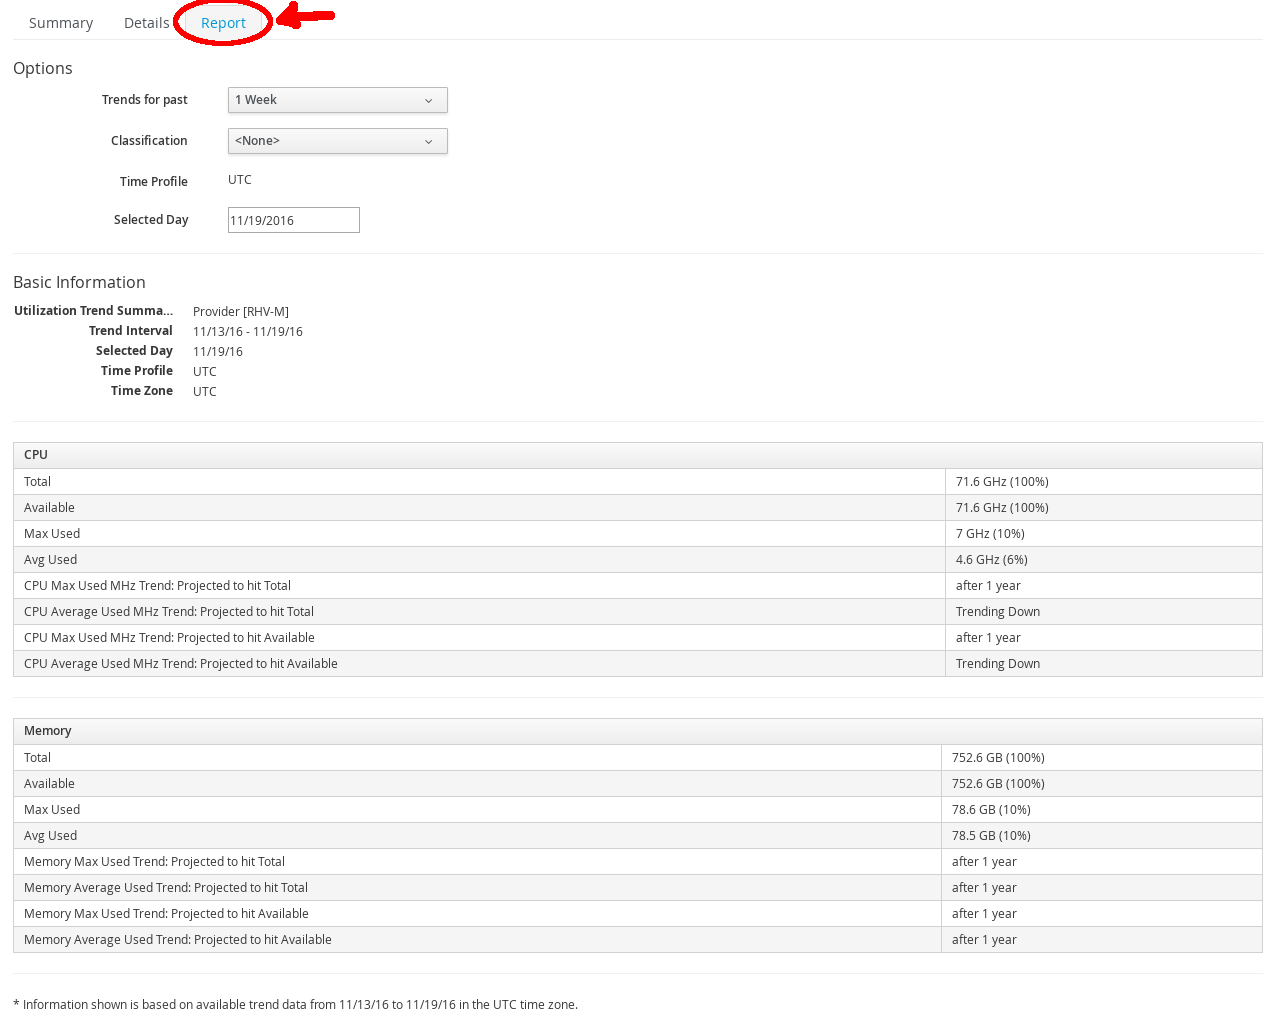Select Trending Down for CPU Average hit Available row
1273x1032 pixels.
[x=998, y=664]
